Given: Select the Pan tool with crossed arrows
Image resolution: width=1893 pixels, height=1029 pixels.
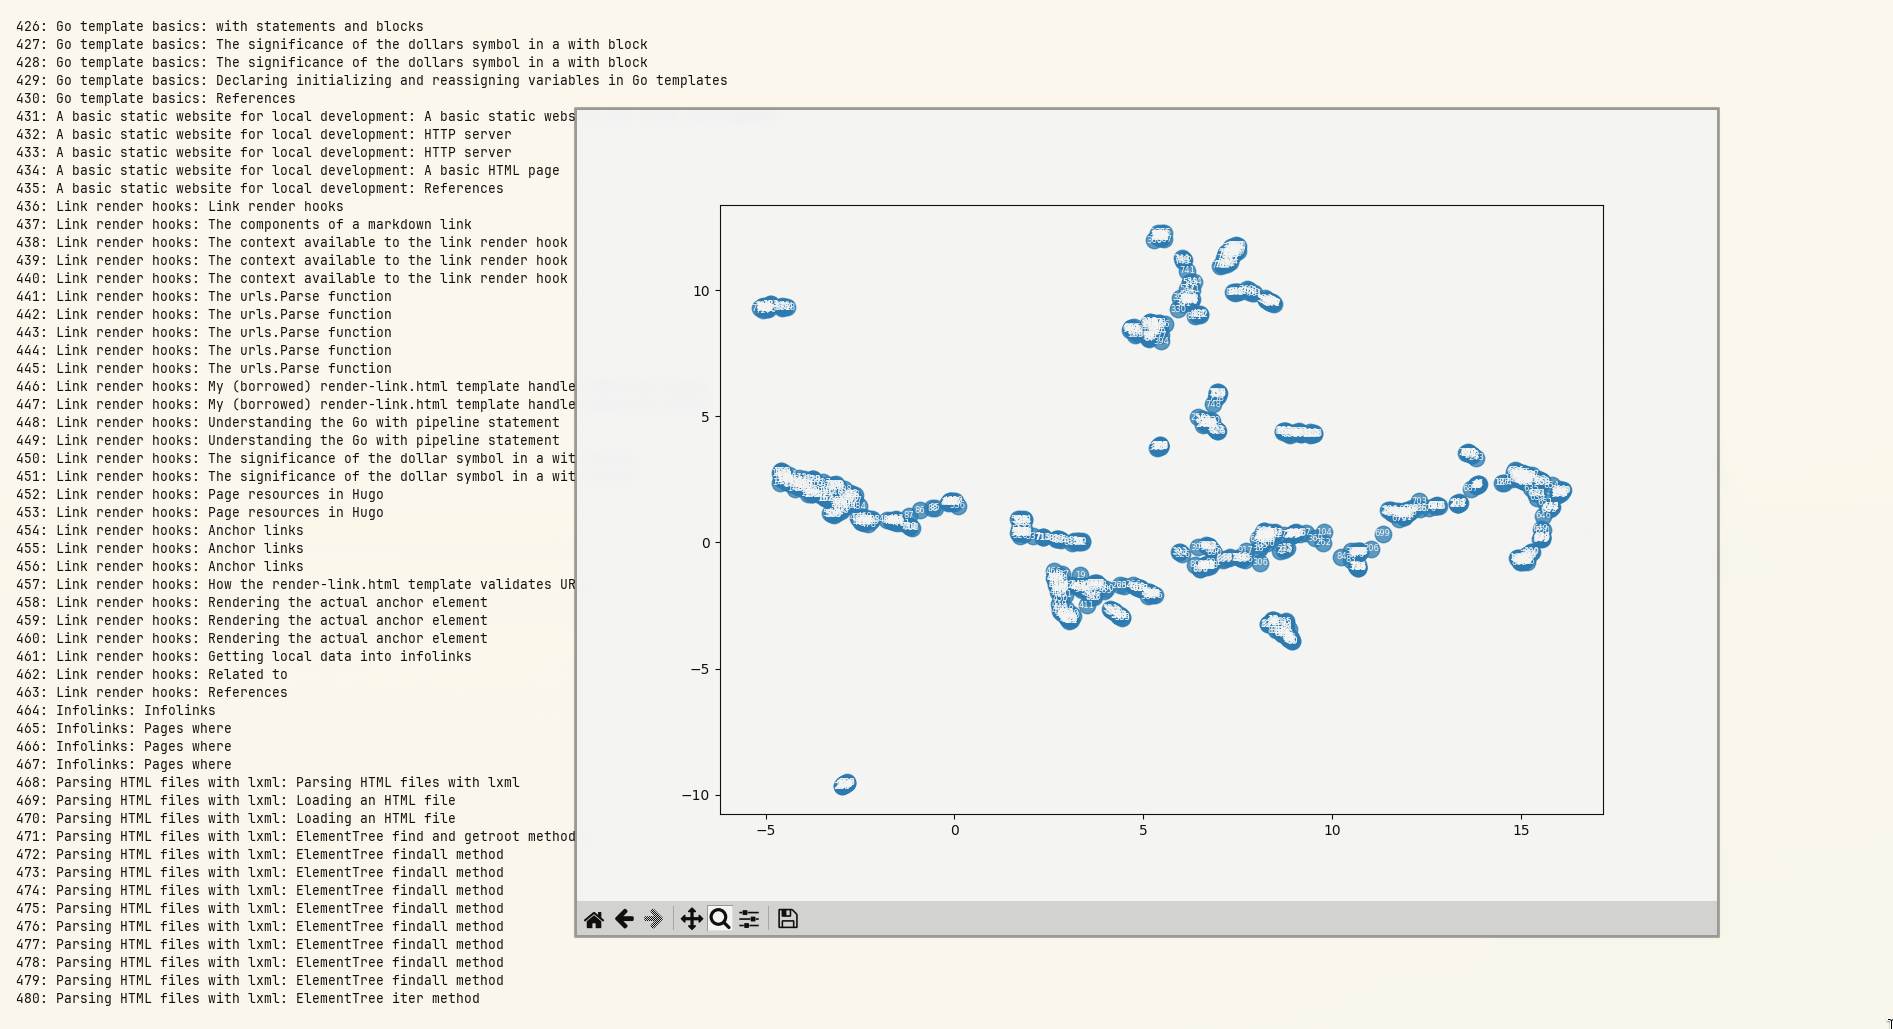Looking at the screenshot, I should (691, 918).
